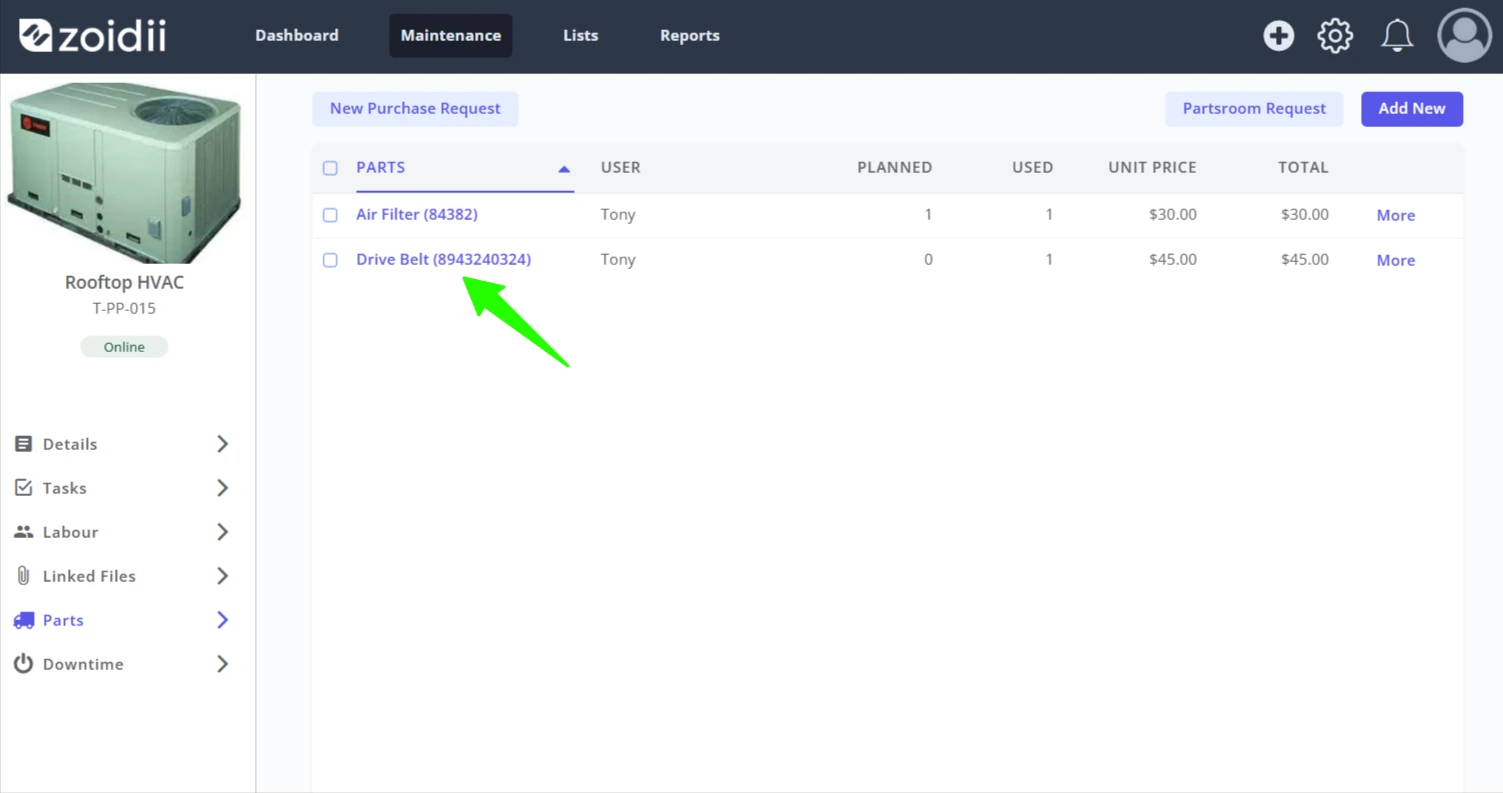Click the plus icon in top bar

point(1278,36)
